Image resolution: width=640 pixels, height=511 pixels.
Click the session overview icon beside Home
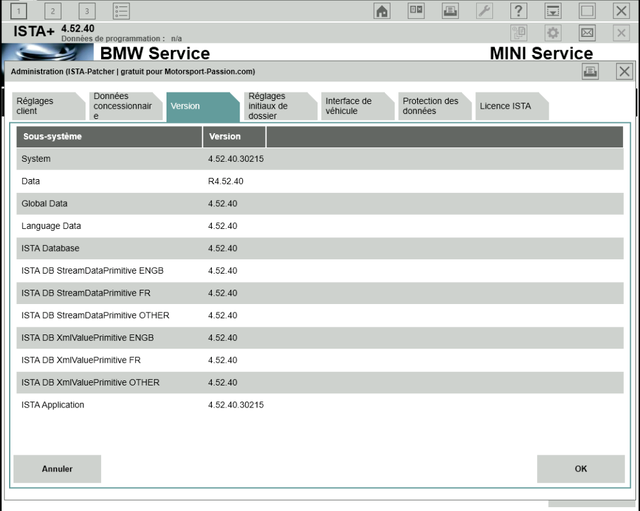(x=416, y=11)
